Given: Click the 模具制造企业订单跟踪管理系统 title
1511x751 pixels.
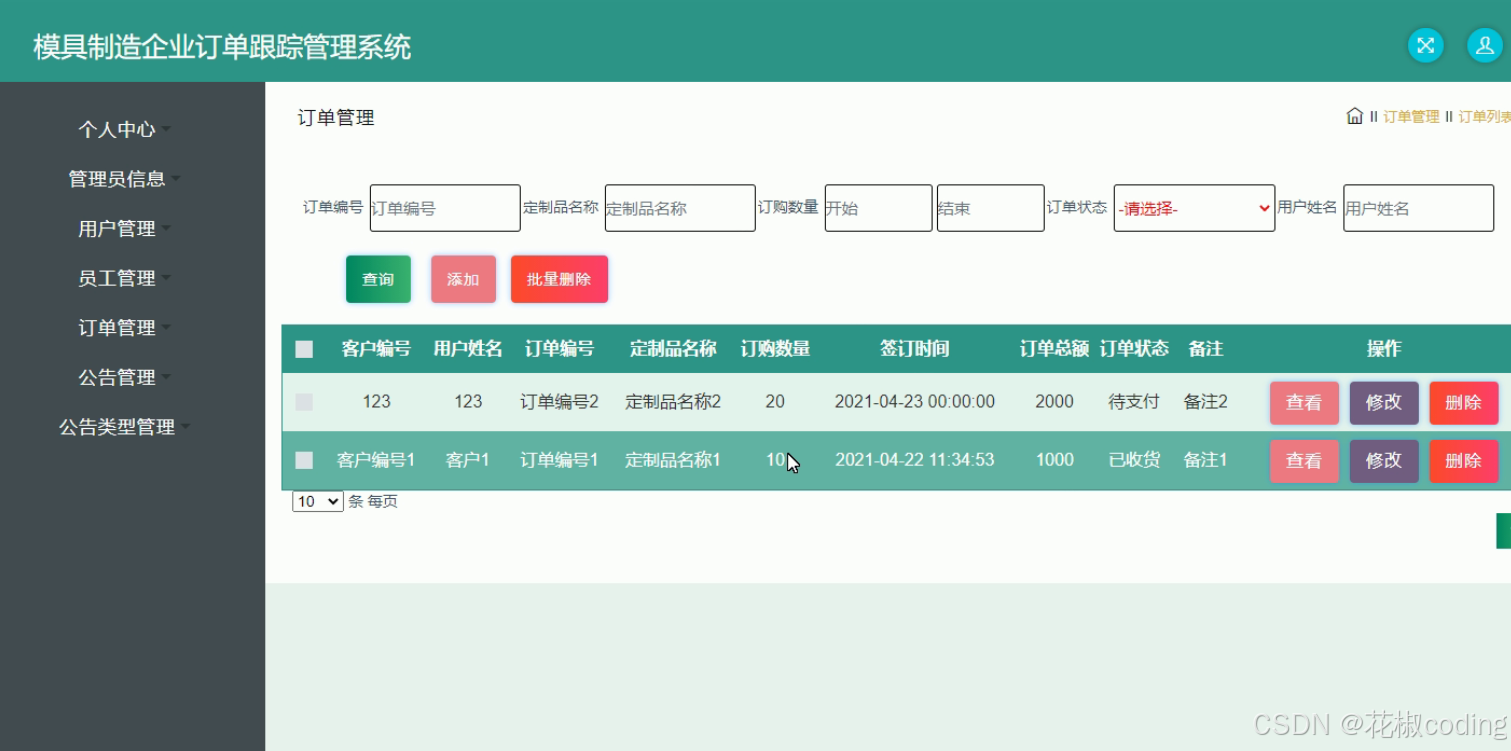Looking at the screenshot, I should point(222,47).
